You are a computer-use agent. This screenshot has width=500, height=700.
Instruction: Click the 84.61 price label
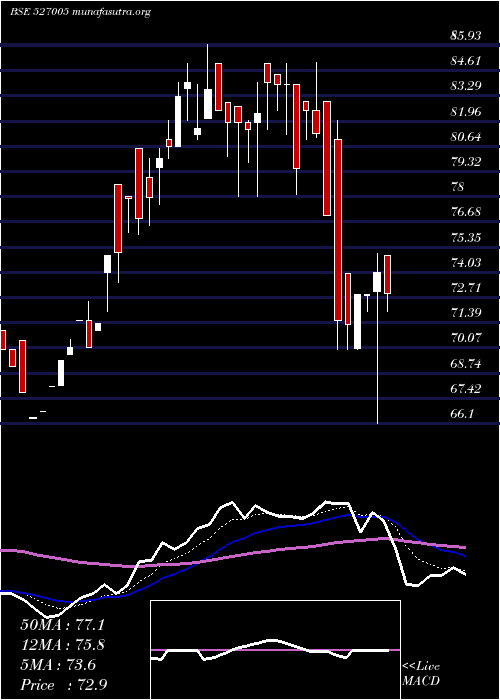click(465, 60)
